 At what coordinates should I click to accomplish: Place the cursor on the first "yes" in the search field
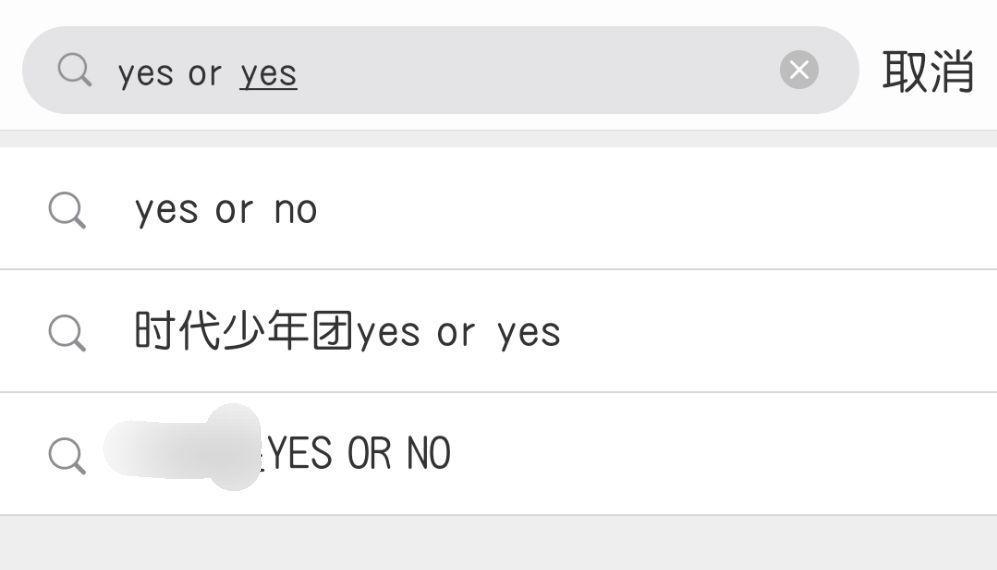pyautogui.click(x=146, y=73)
